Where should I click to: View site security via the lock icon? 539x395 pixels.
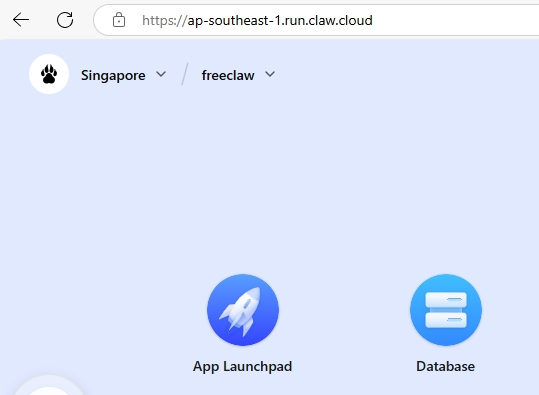pos(119,20)
